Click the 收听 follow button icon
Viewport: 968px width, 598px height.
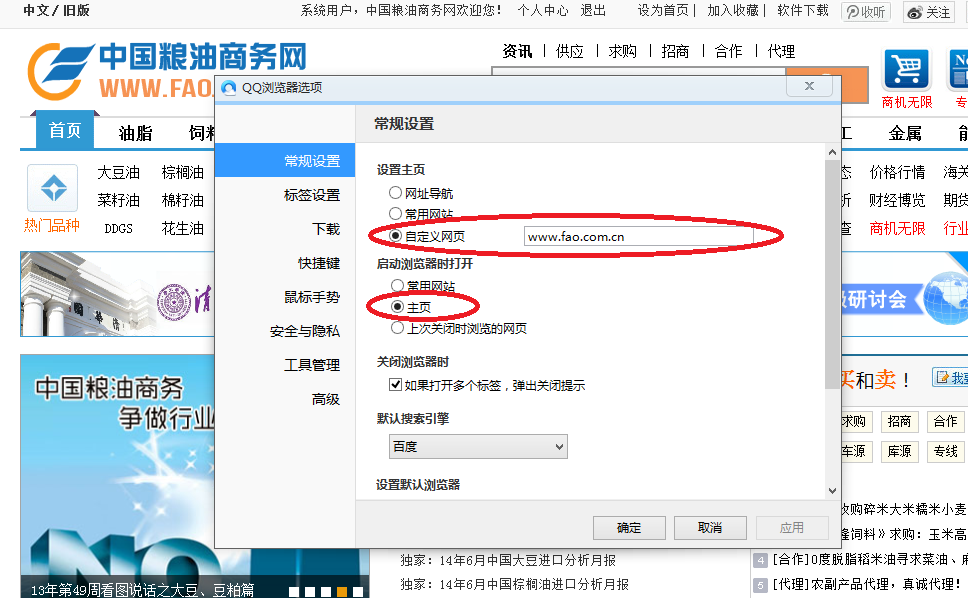[x=866, y=12]
